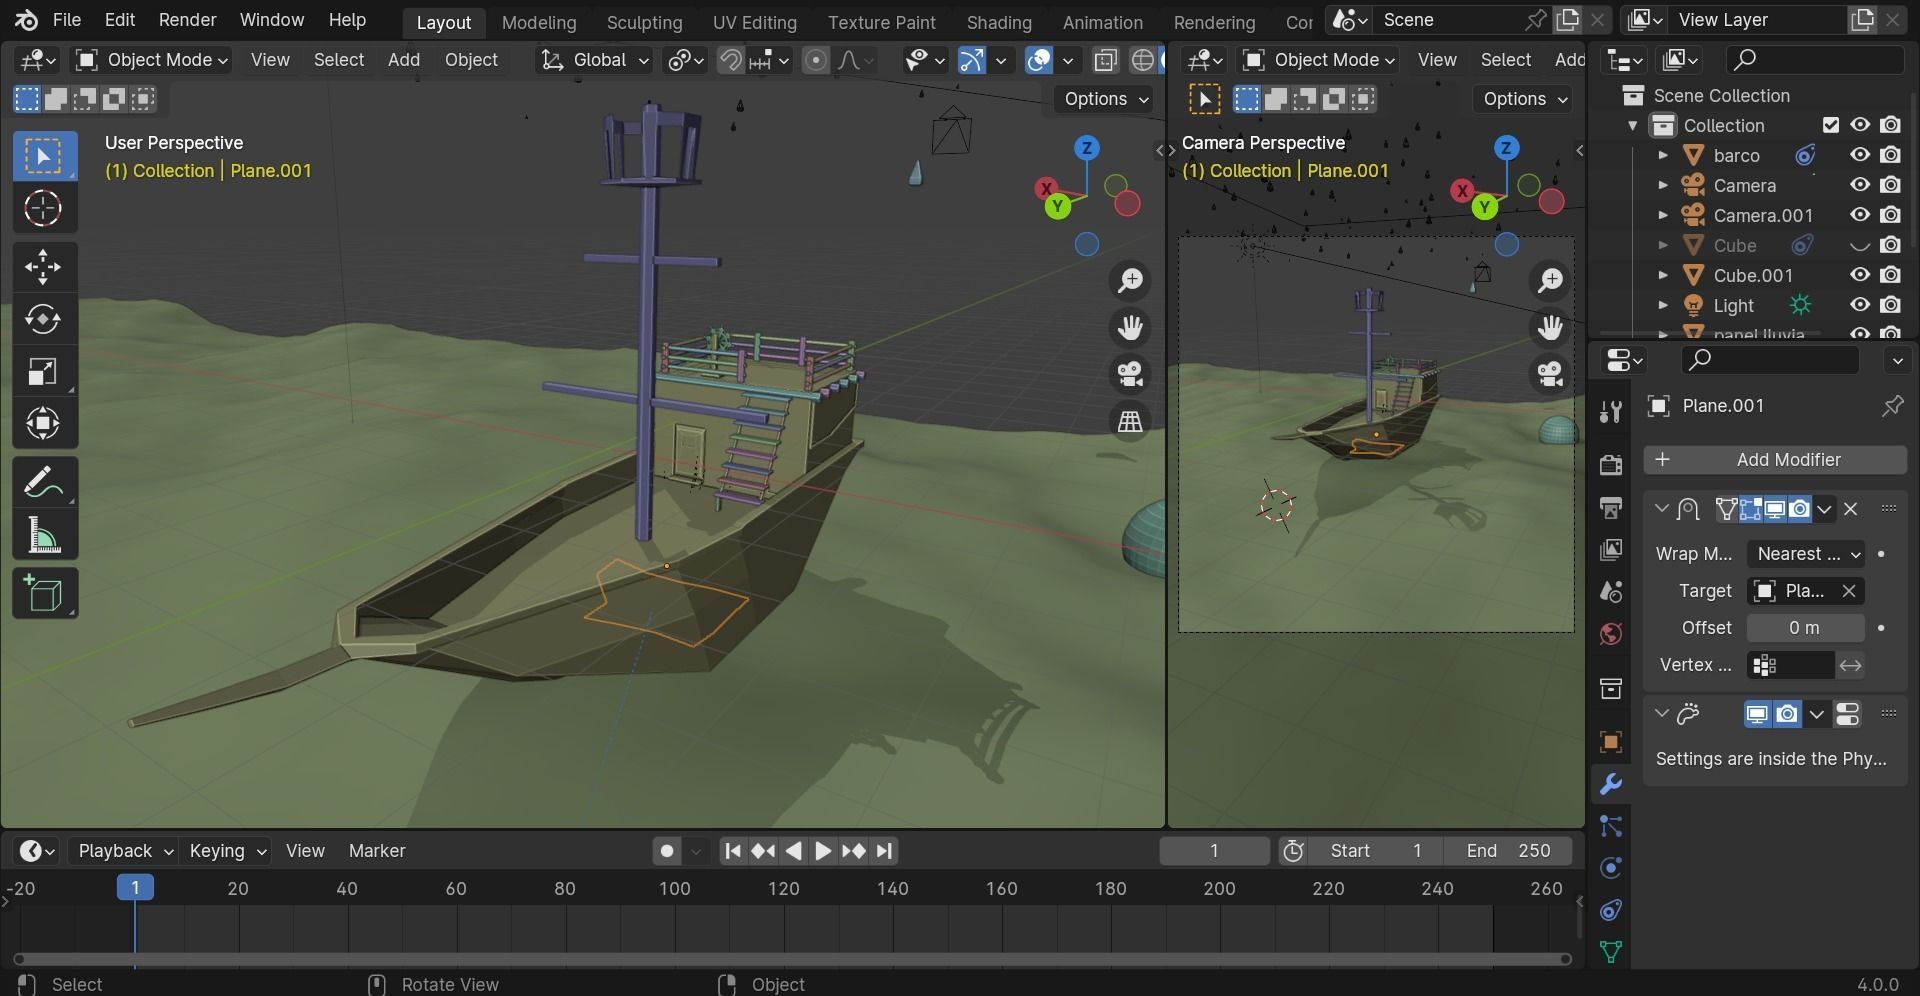Expand the barco item in outliner
The image size is (1920, 996).
tap(1662, 156)
